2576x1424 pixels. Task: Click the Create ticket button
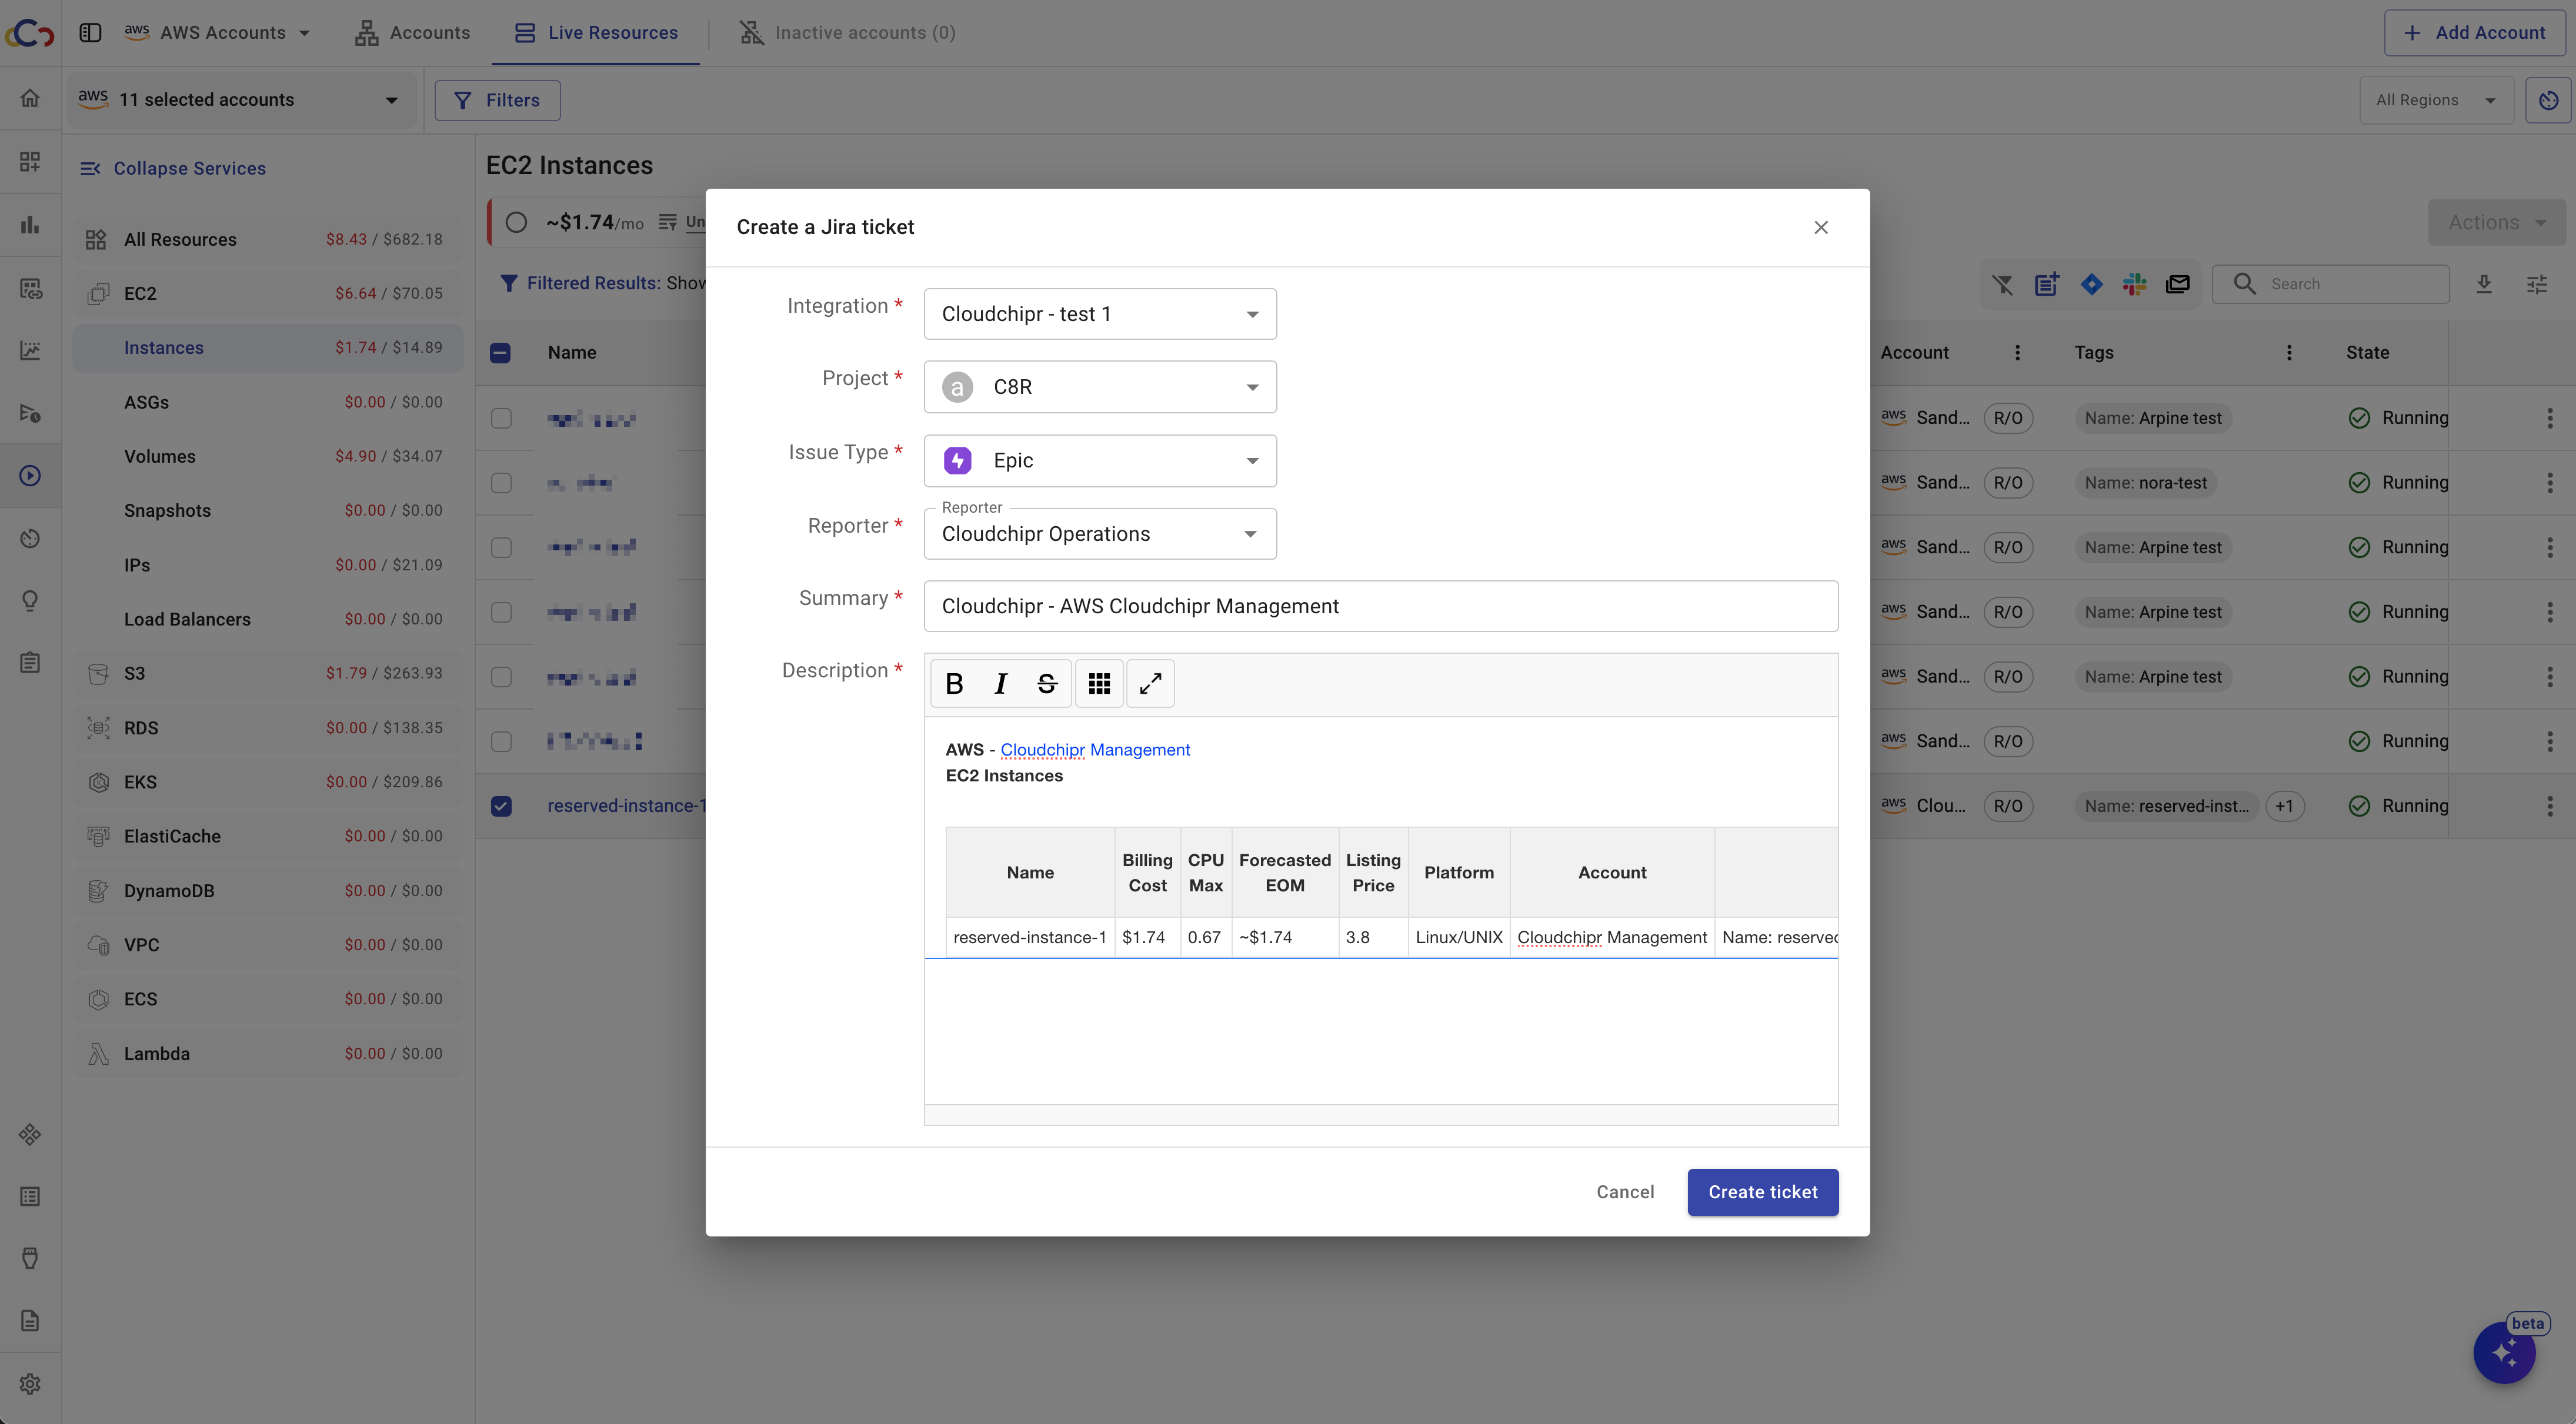point(1762,1192)
